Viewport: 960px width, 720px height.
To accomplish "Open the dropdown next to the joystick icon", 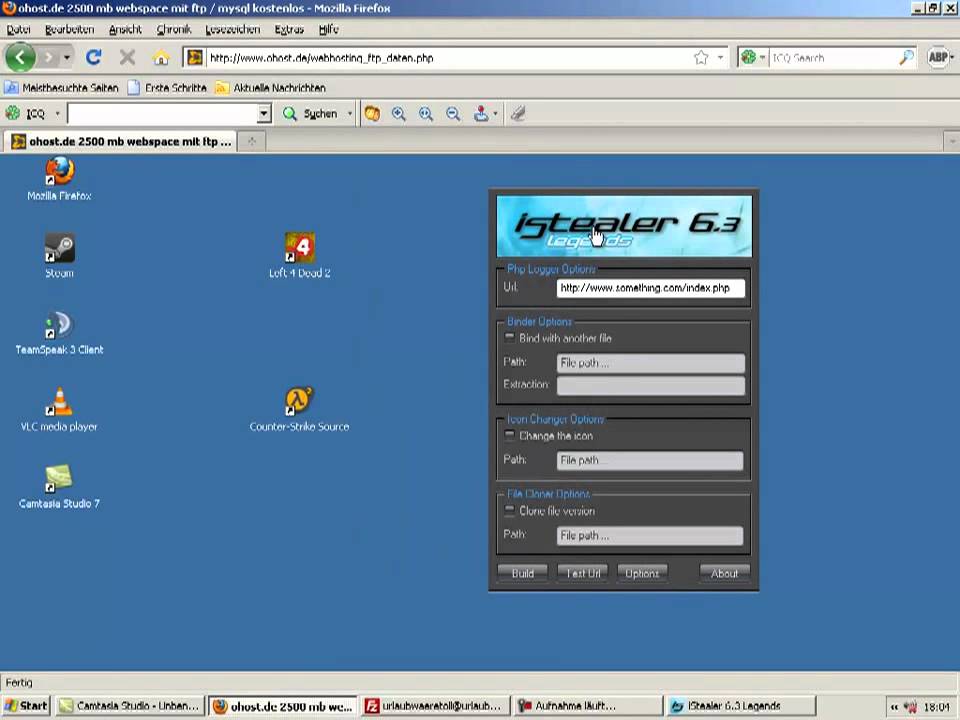I will 495,113.
